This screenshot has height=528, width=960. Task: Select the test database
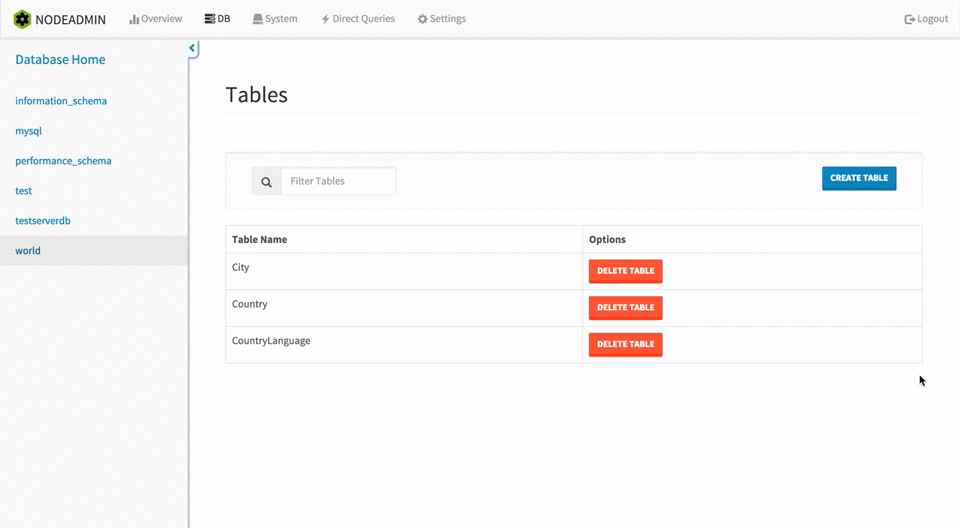(23, 191)
